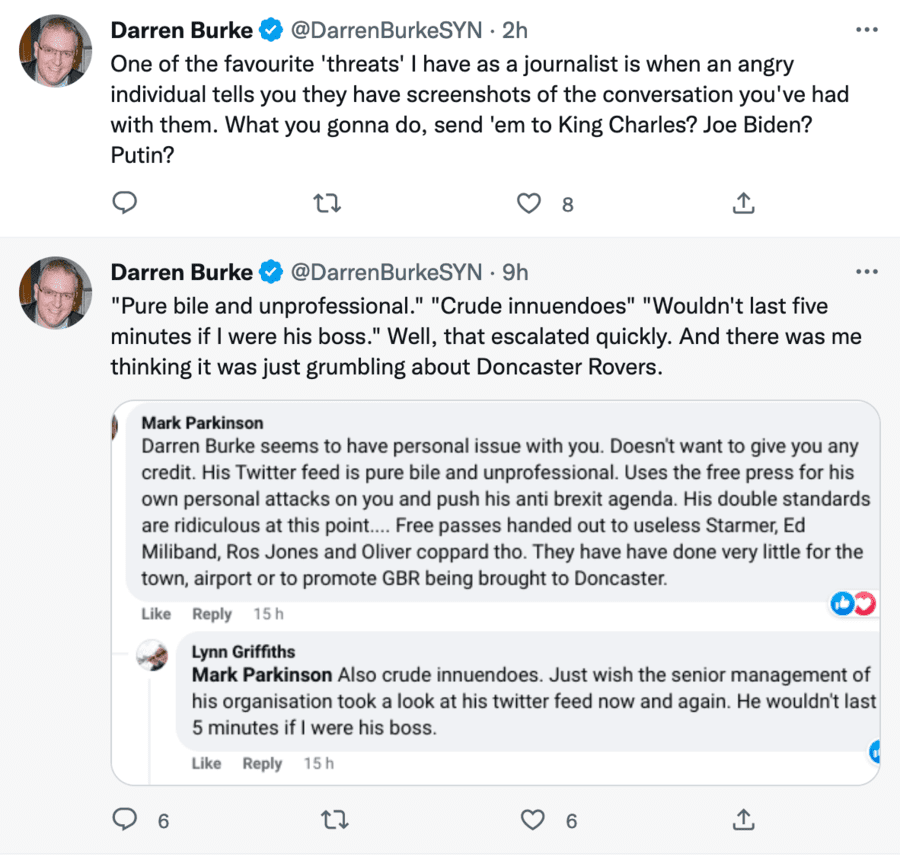Open the 9h timestamp of second tweet
Screen dimensions: 900x857
[515, 273]
